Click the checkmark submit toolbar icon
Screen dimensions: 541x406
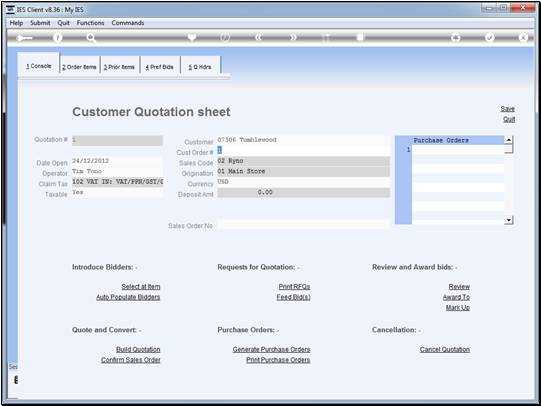[490, 37]
